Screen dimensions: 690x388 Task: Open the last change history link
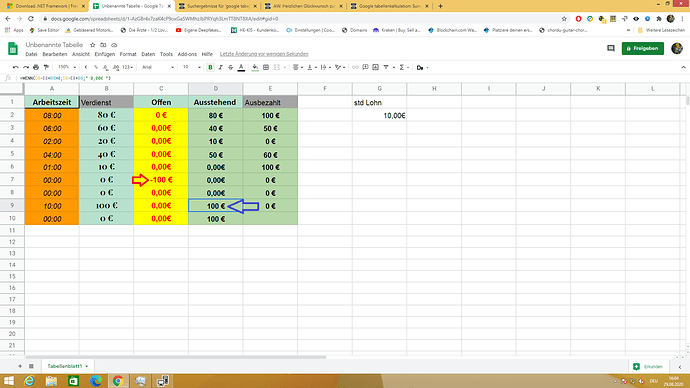(x=264, y=54)
